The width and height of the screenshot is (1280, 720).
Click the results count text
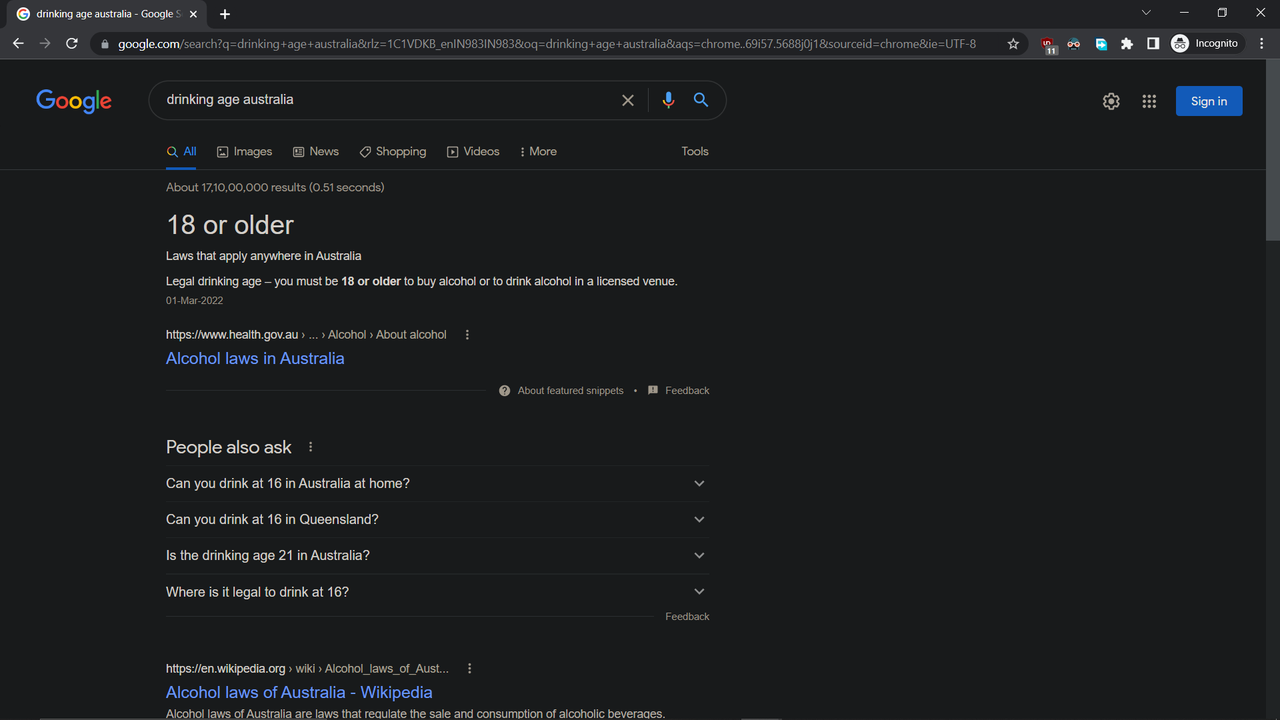275,188
